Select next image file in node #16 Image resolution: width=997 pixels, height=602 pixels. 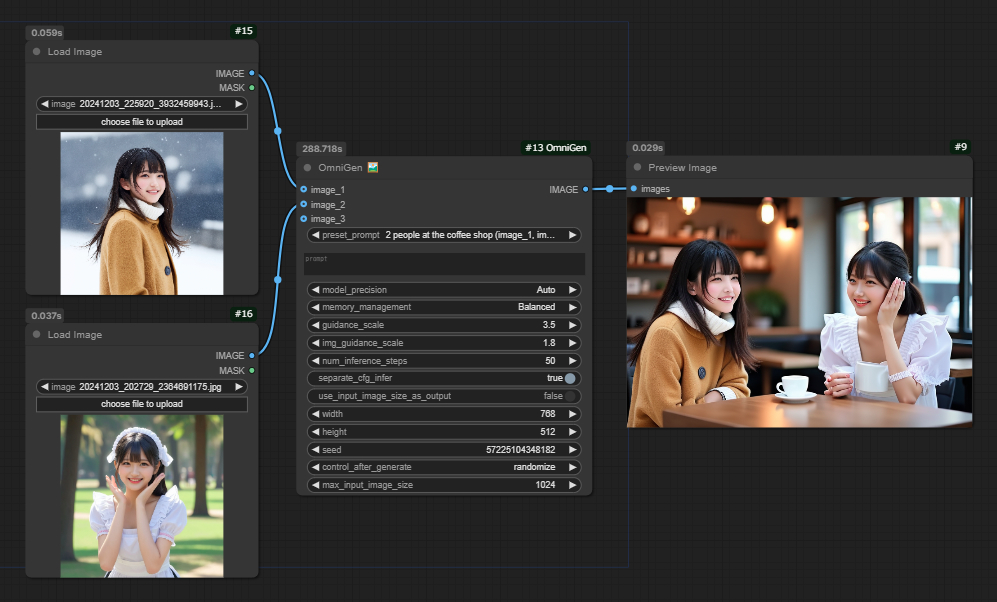pyautogui.click(x=238, y=387)
